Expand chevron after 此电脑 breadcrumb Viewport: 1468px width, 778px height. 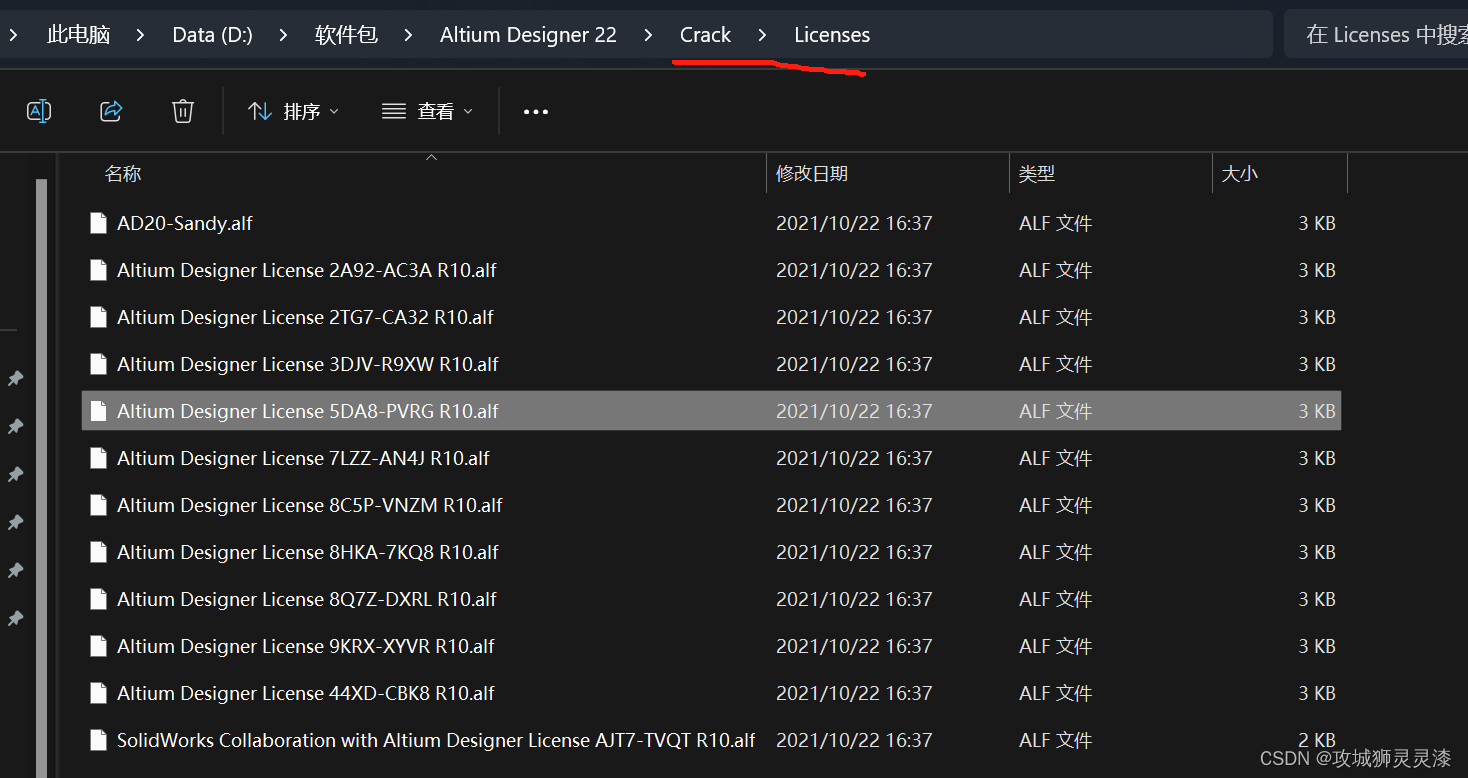[140, 35]
